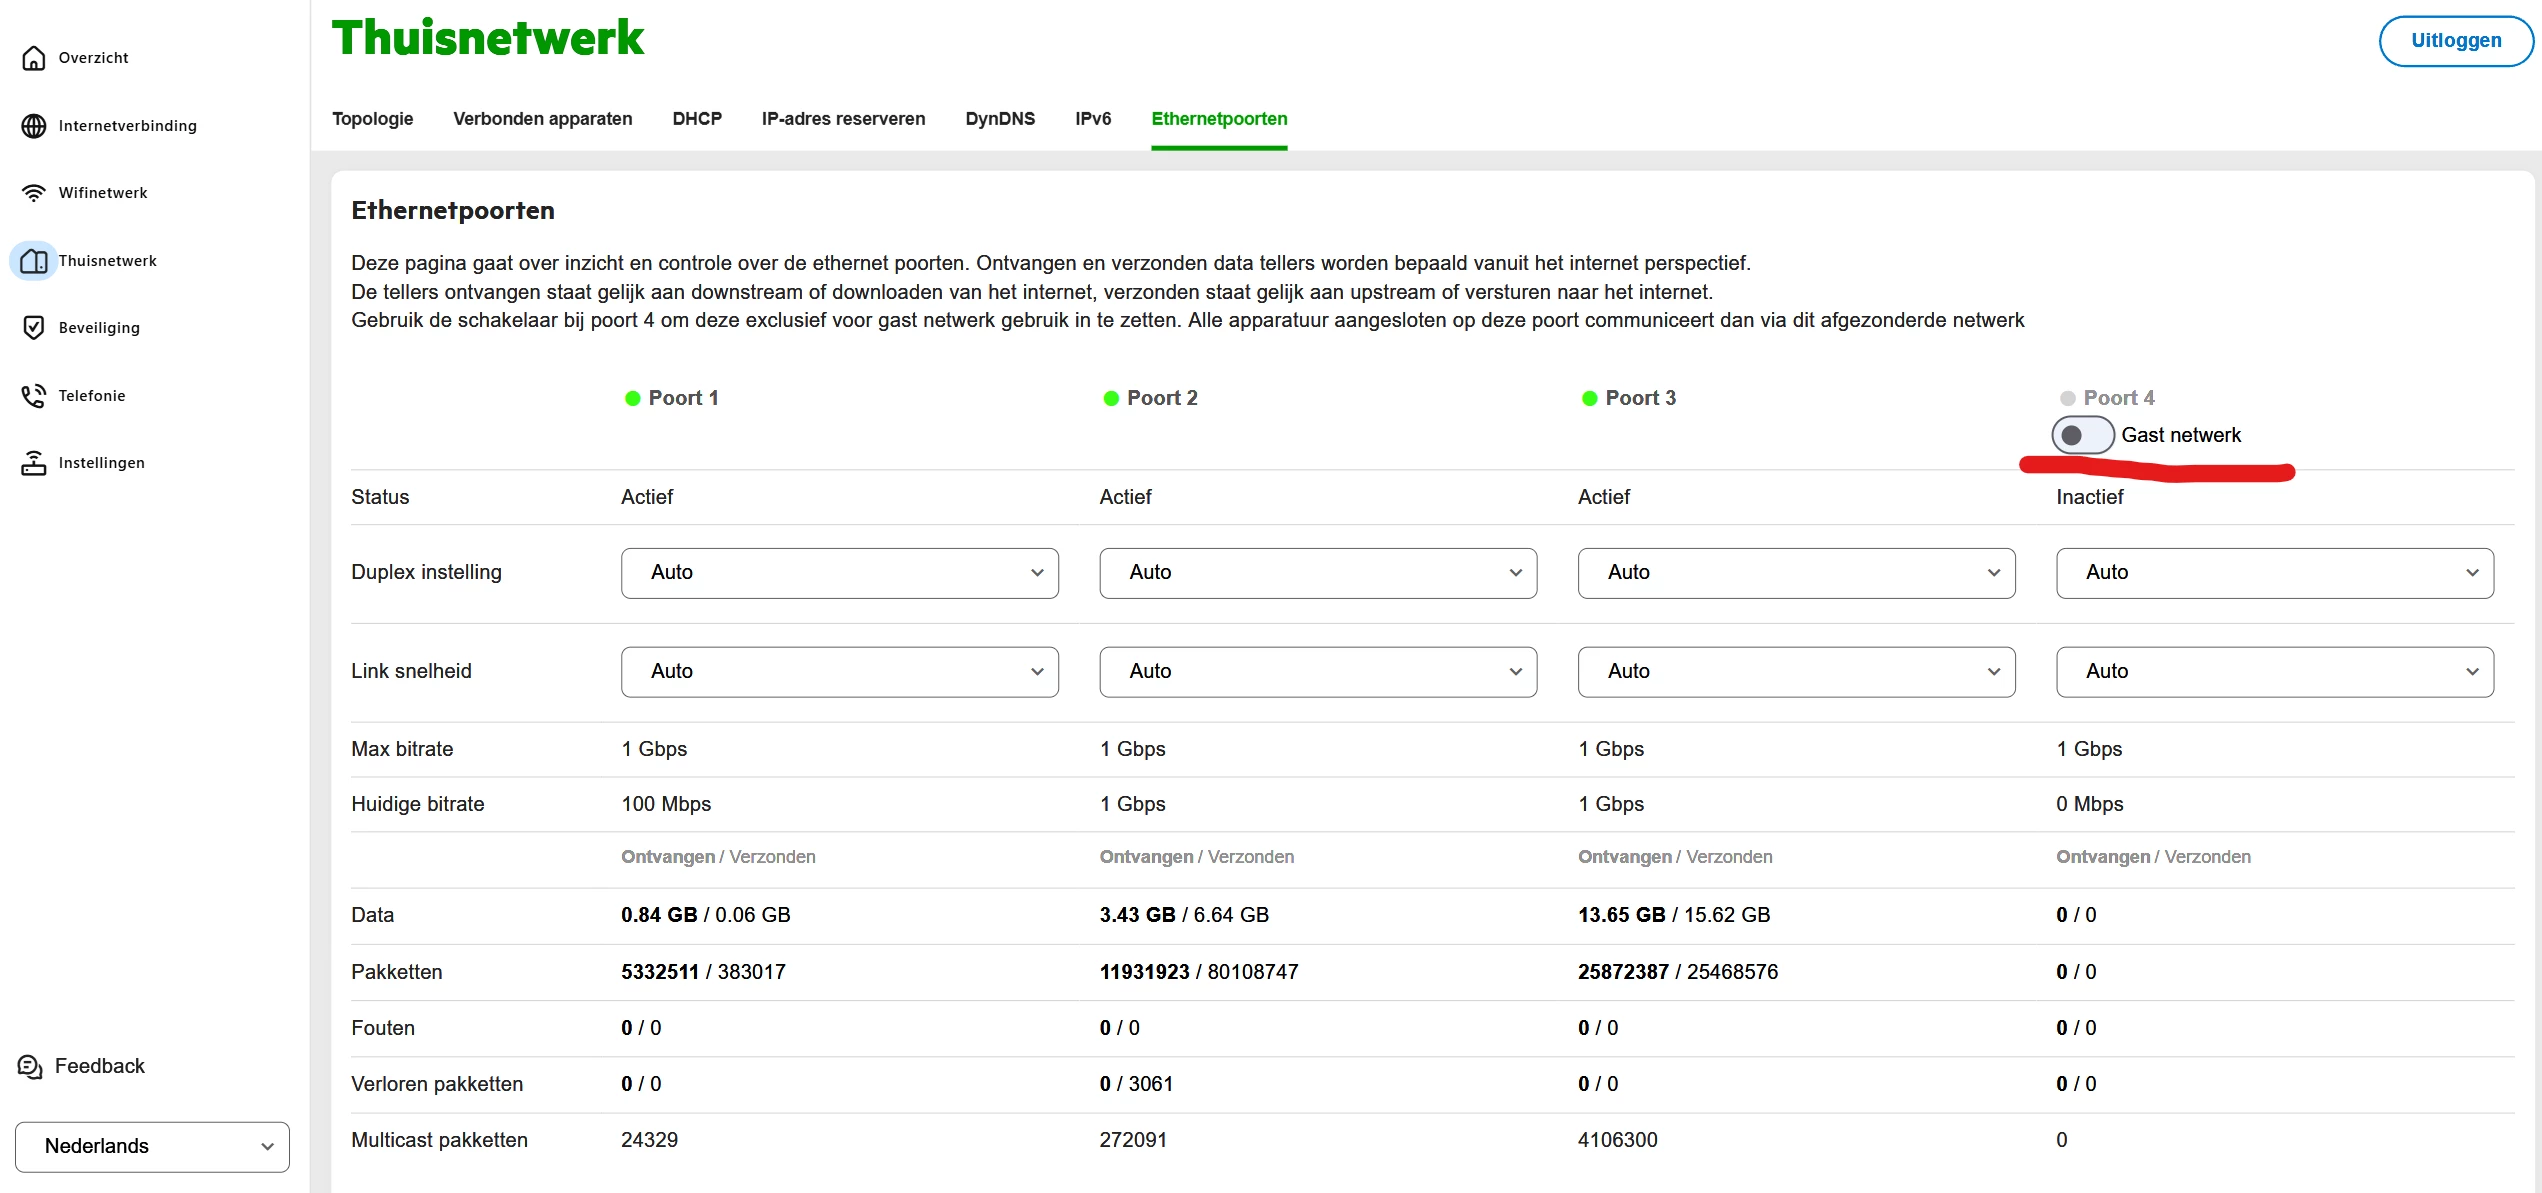Click the Overzicht home icon
This screenshot has height=1193, width=2542.
33,58
